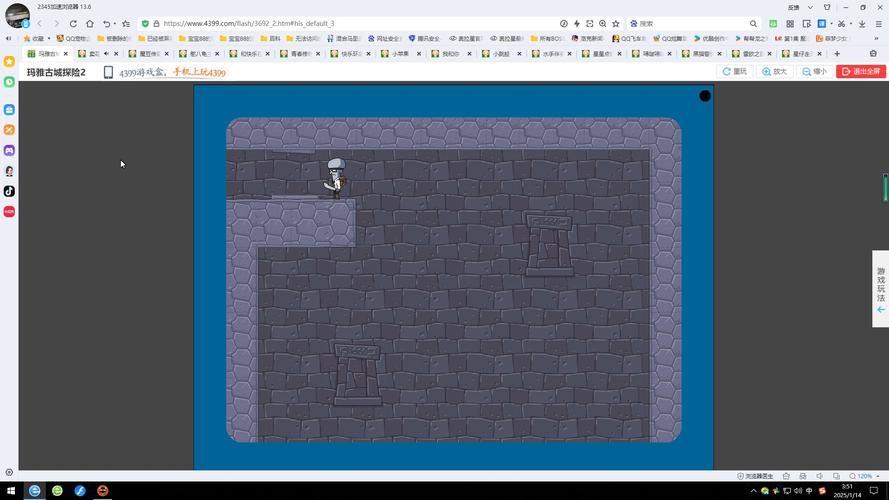Open the scissors screenshot tool

[841, 24]
